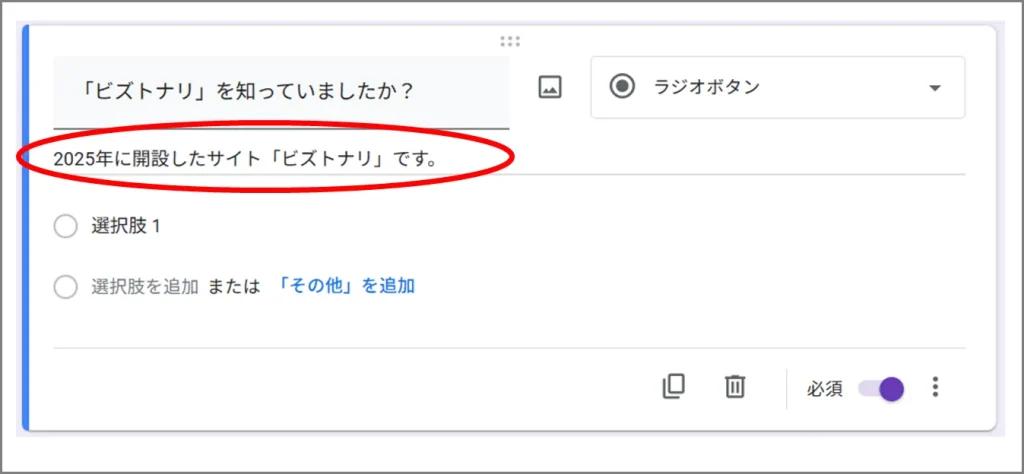Click the six-dot drag handle at the top
1024x474 pixels.
tap(510, 41)
